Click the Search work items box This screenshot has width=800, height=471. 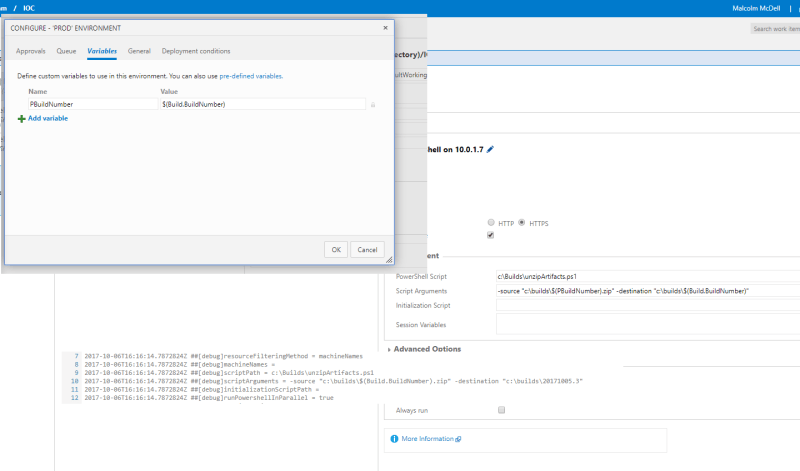tap(776, 29)
